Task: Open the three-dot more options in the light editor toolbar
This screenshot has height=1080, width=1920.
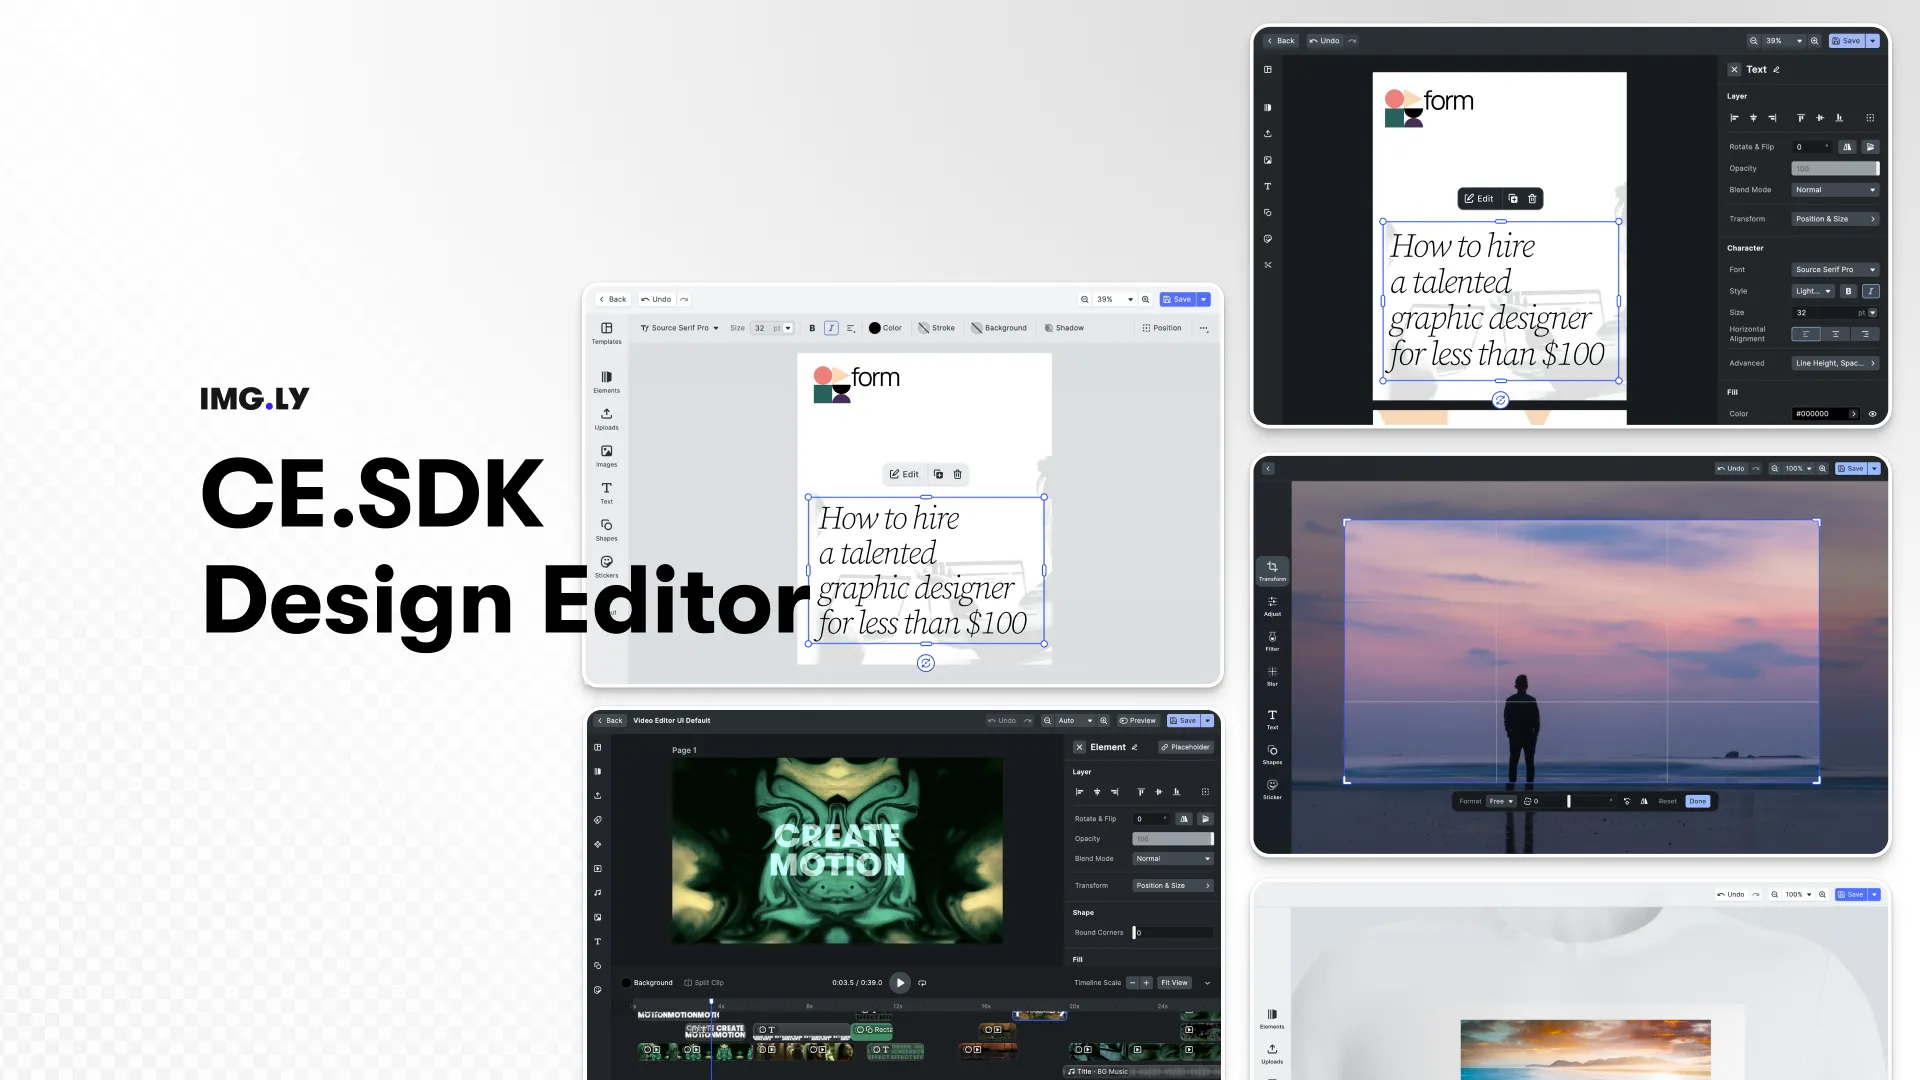Action: pos(1204,328)
